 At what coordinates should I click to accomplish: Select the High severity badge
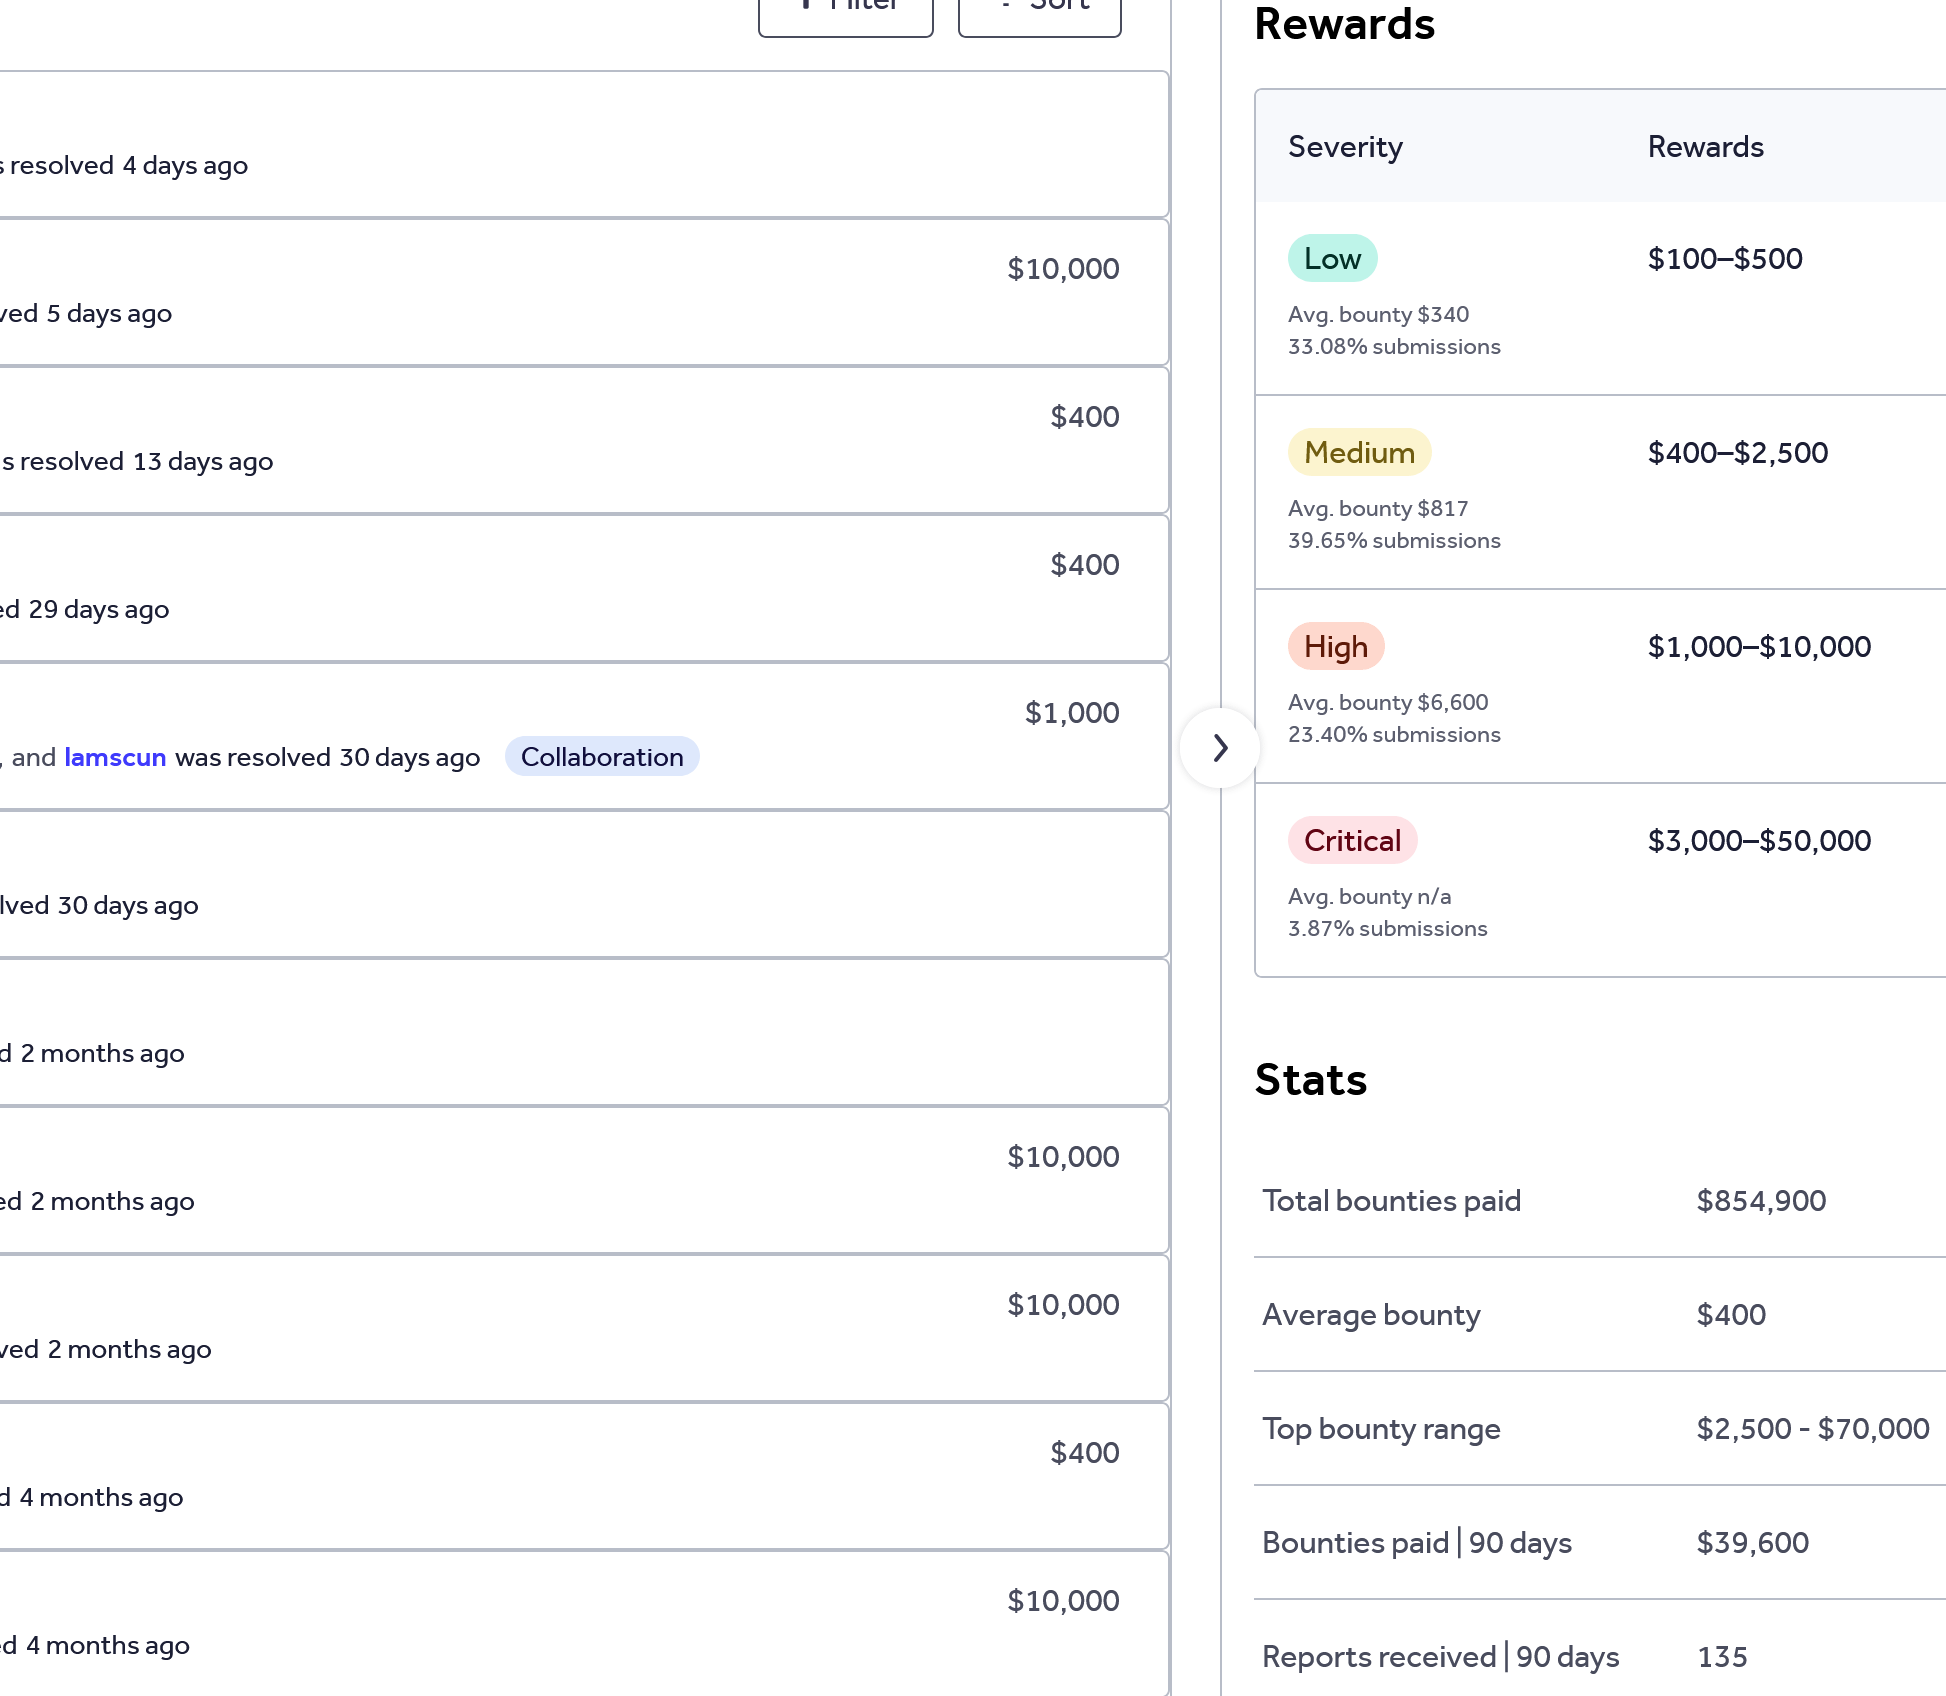tap(1335, 647)
